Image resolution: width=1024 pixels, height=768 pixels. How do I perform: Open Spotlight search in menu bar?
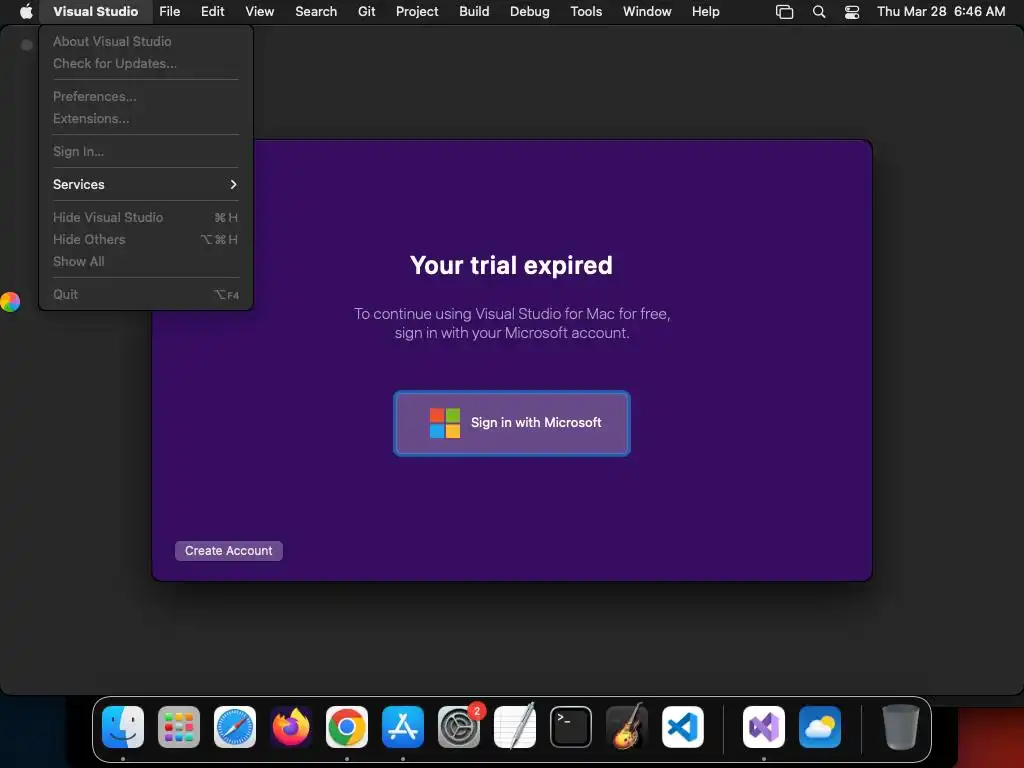(x=819, y=12)
